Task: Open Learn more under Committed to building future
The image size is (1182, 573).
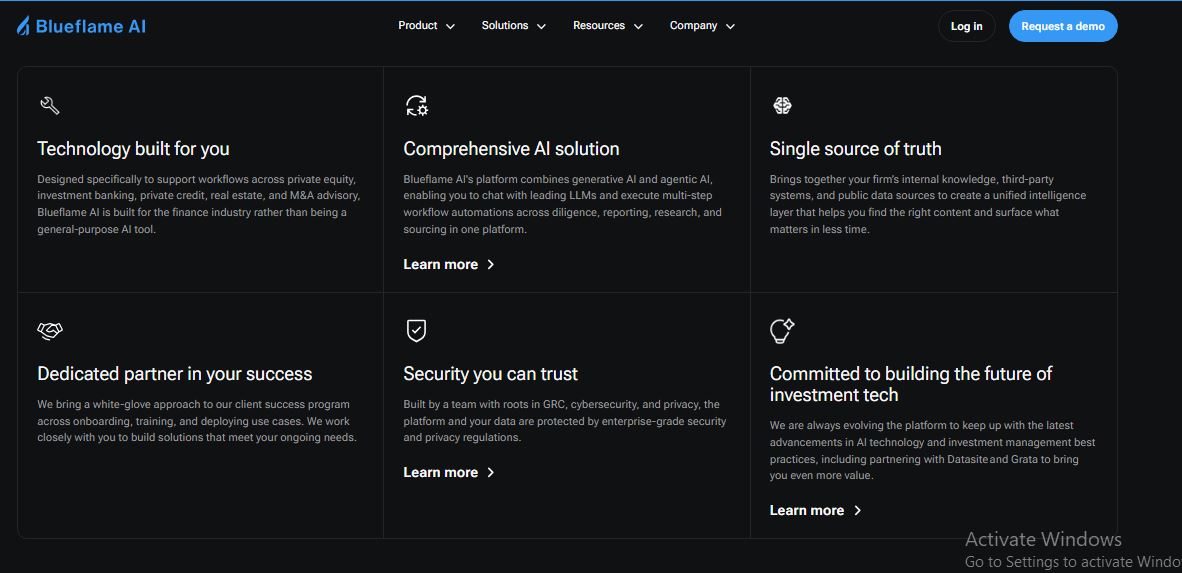Action: [x=807, y=510]
